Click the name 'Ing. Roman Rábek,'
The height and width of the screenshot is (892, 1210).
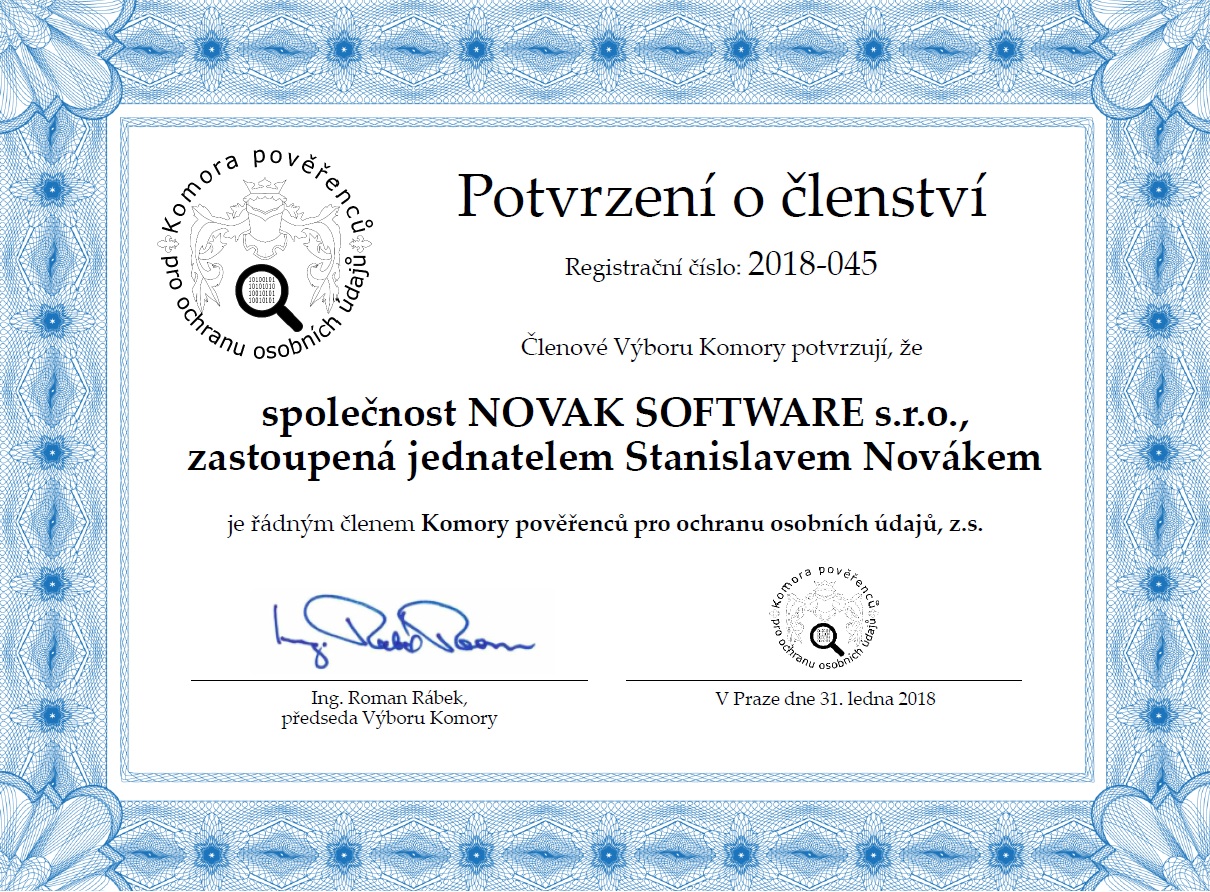click(x=390, y=698)
